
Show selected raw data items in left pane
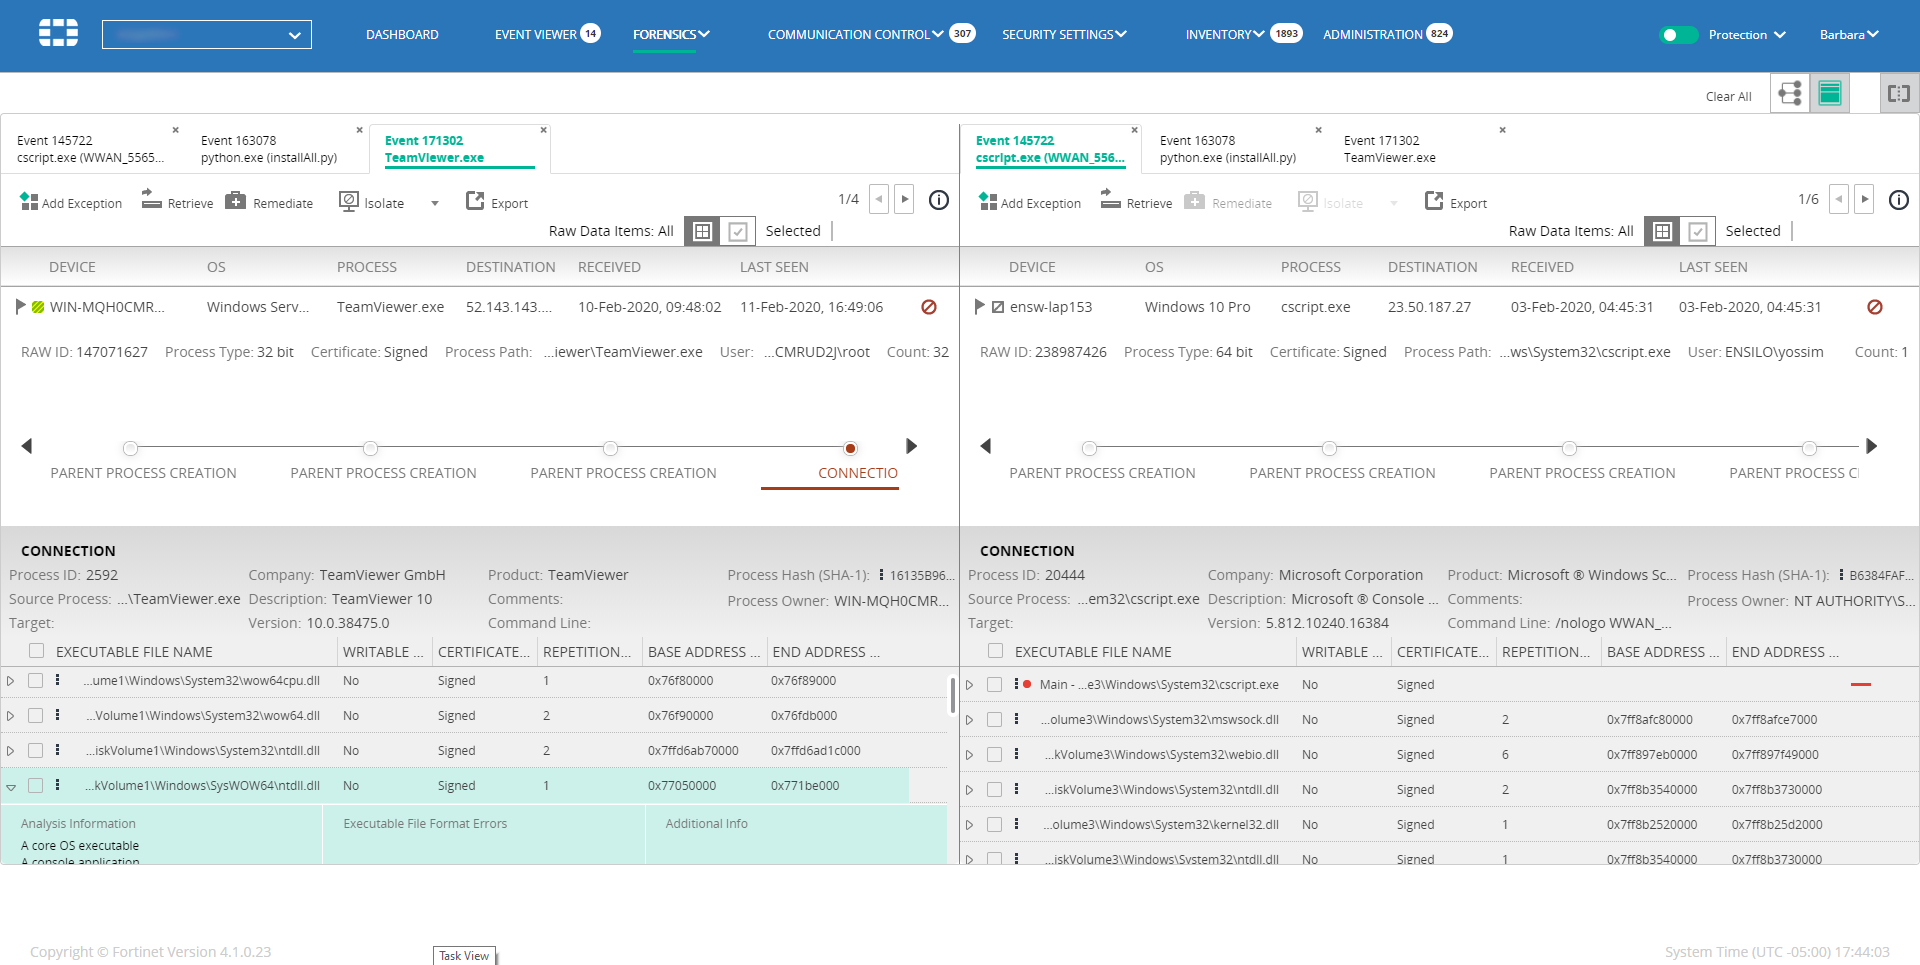tap(738, 231)
